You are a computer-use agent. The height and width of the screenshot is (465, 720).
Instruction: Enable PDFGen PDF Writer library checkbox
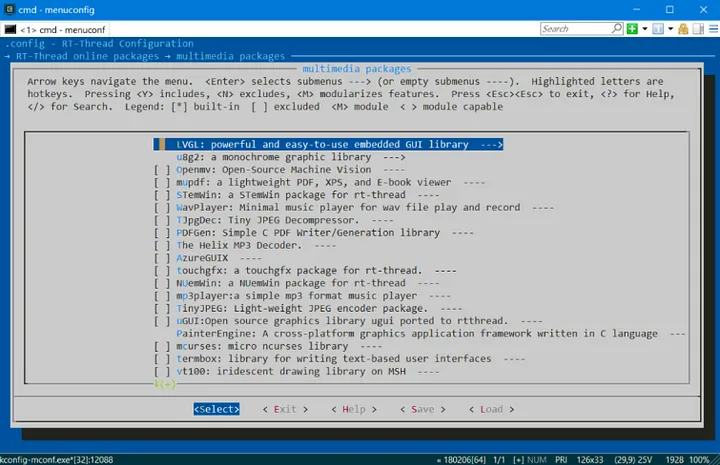pos(162,233)
